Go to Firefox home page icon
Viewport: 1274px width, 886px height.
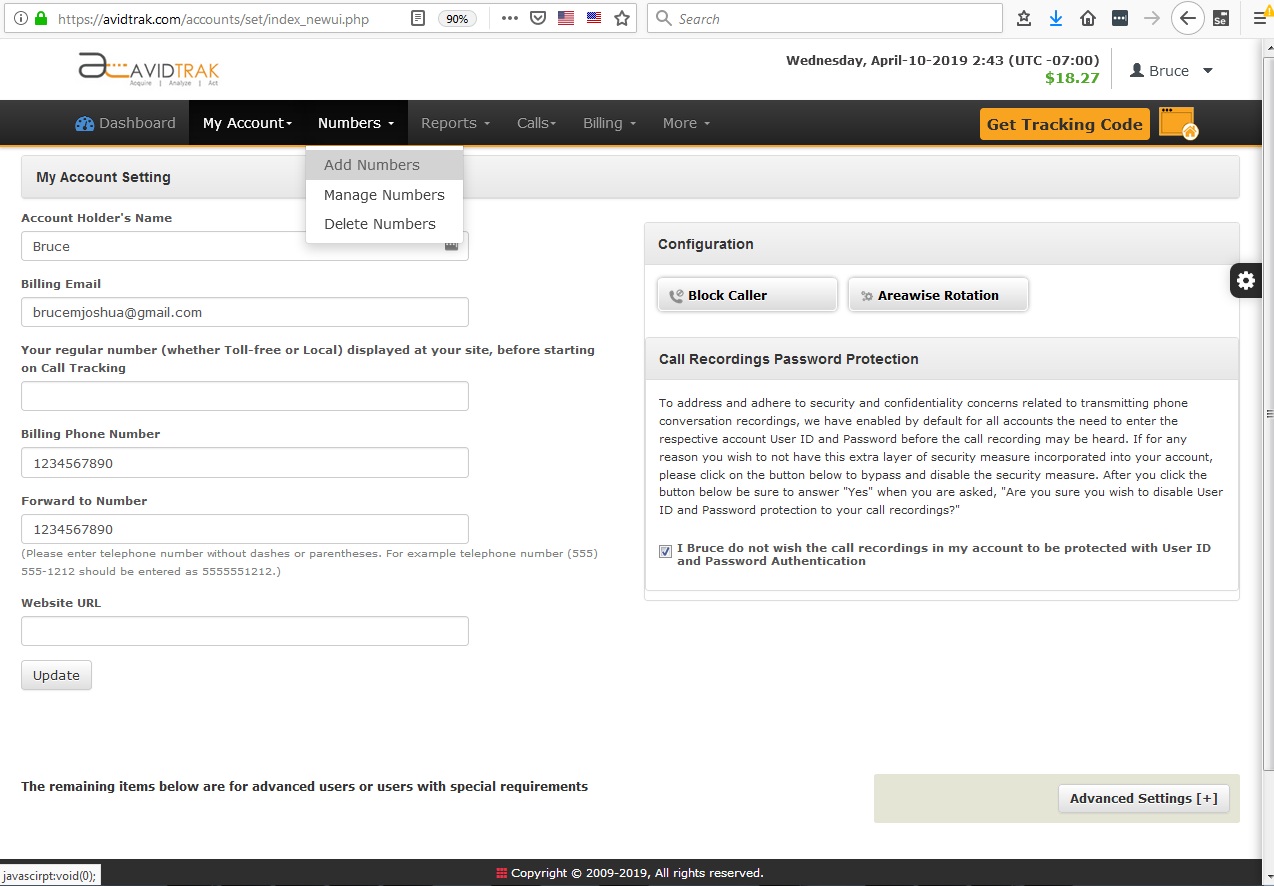coord(1088,18)
